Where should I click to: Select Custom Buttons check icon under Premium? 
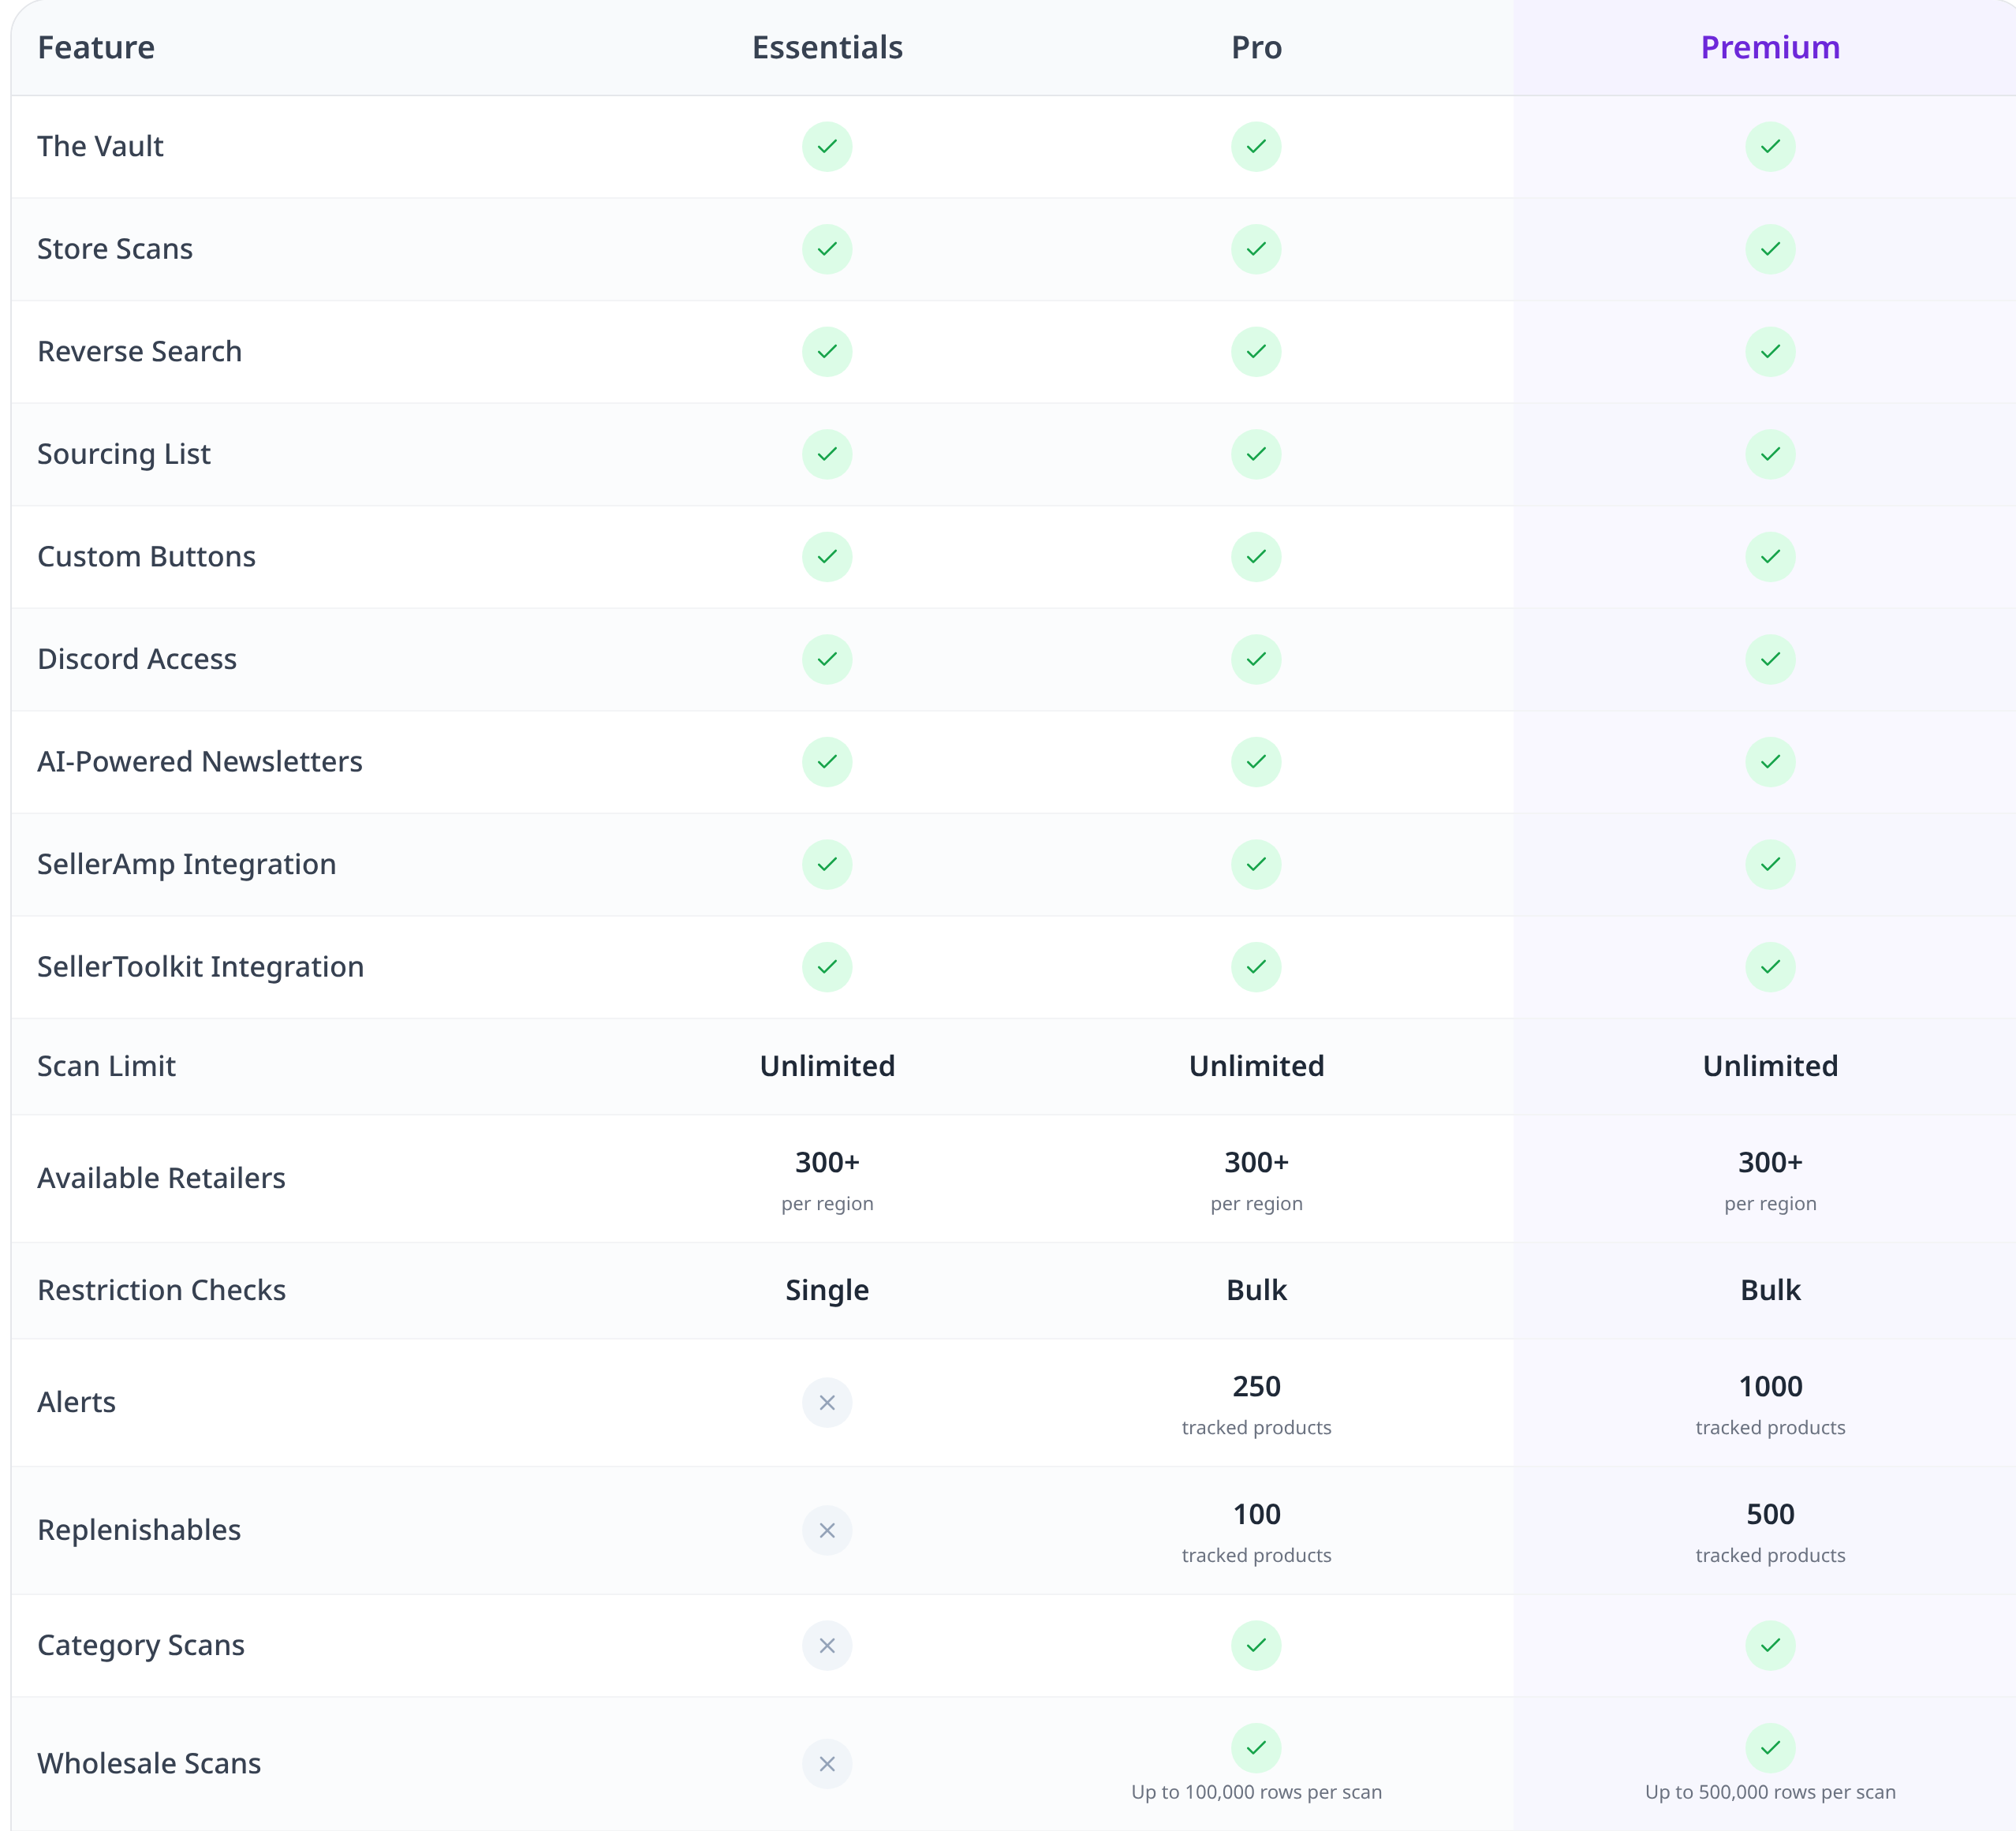point(1770,557)
